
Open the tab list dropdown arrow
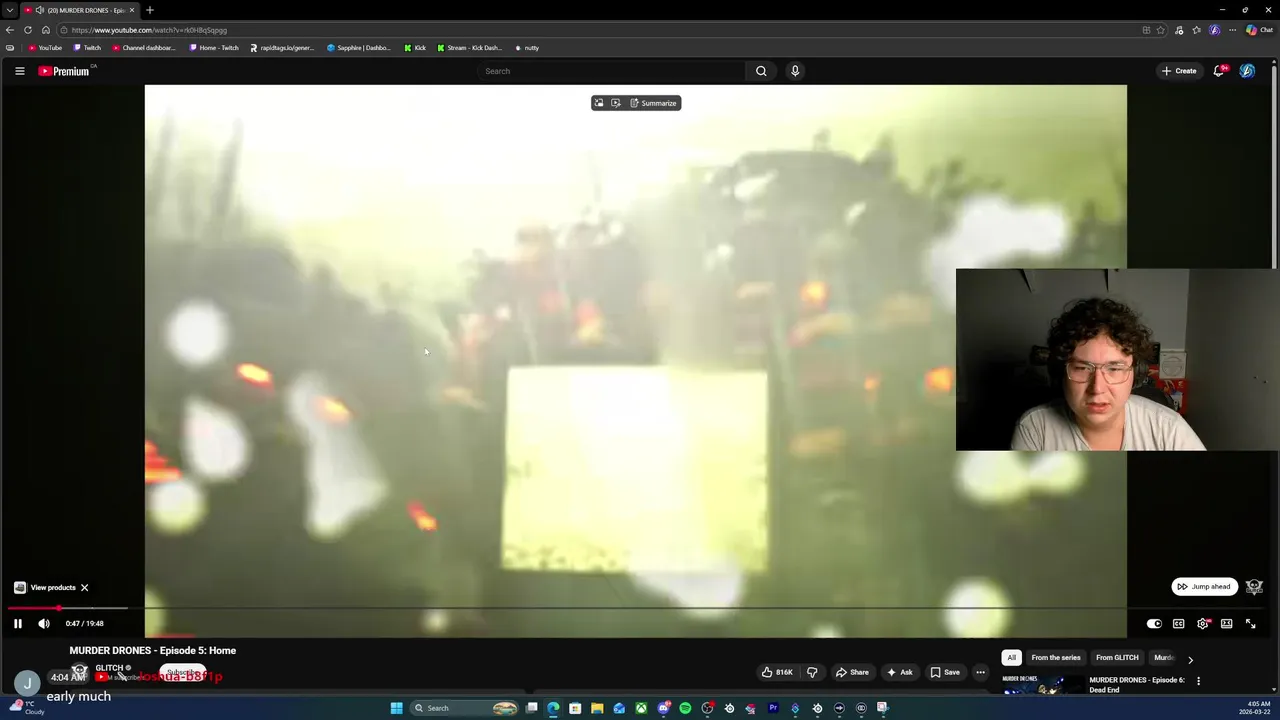point(10,10)
